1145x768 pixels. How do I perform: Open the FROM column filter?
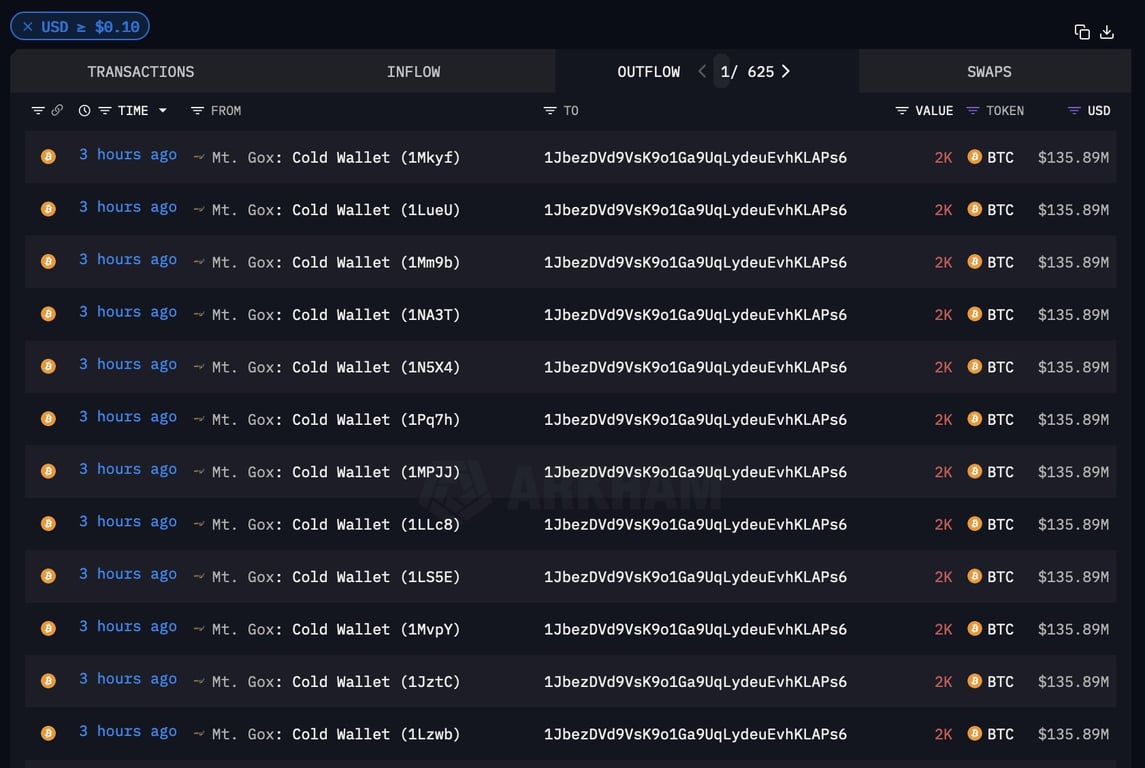[197, 111]
